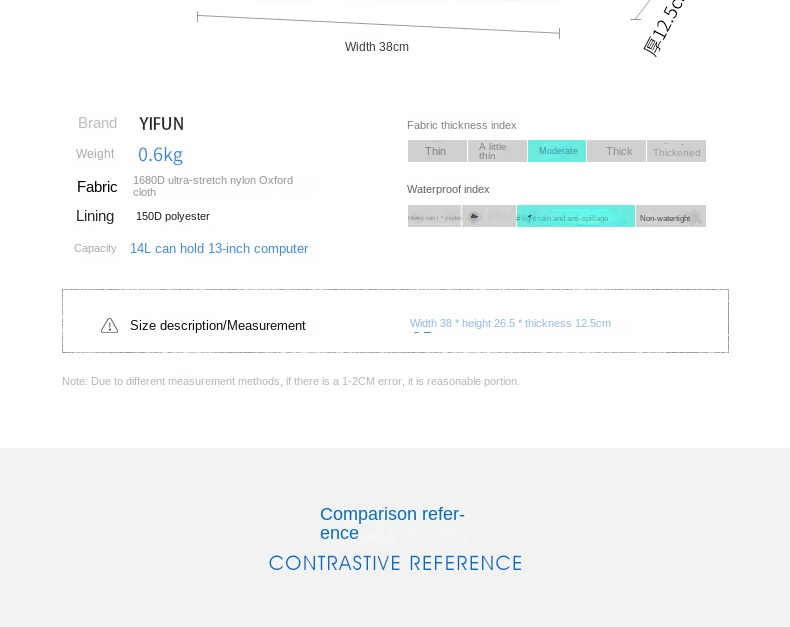Select the Thin fabric thickness cell
This screenshot has width=790, height=627.
pos(437,151)
